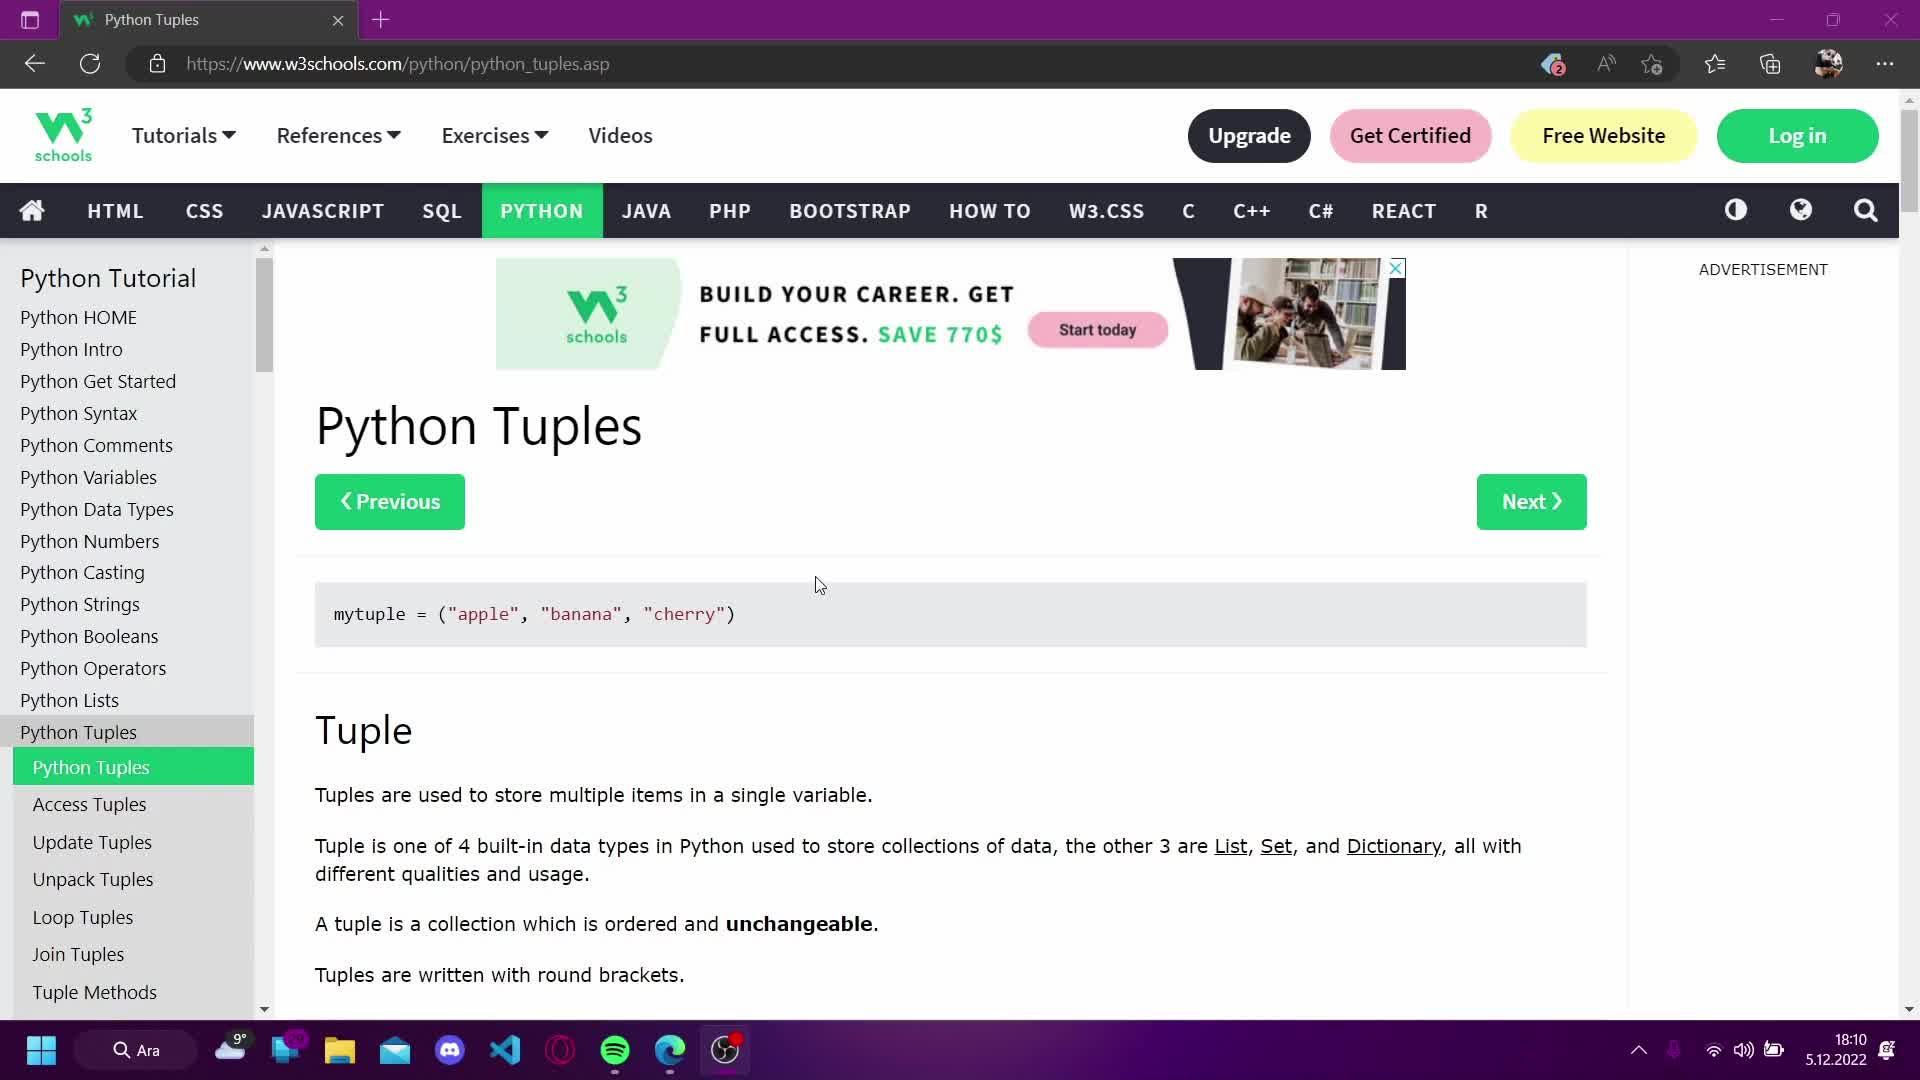Open the volume control in tray
This screenshot has height=1080, width=1920.
point(1744,1050)
